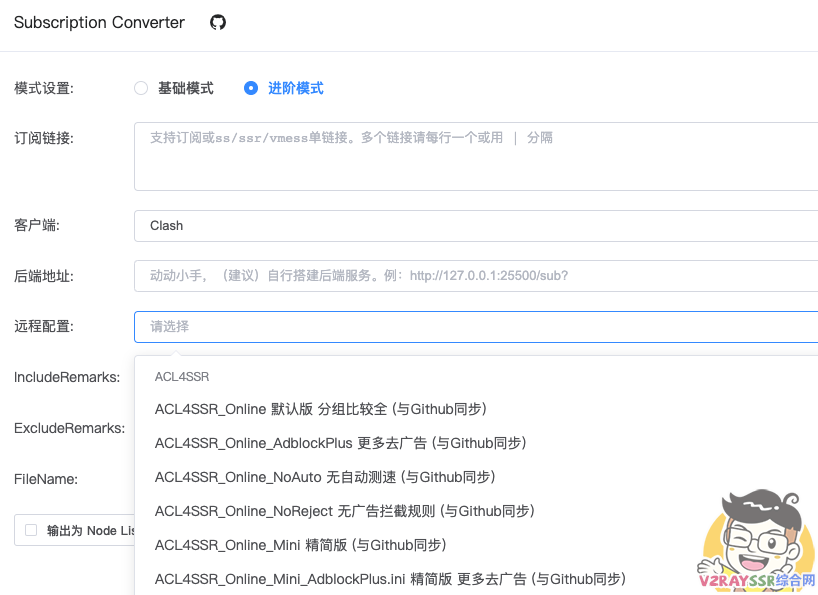Click the ACL4SSR search box in dropdown

pyautogui.click(x=300, y=376)
